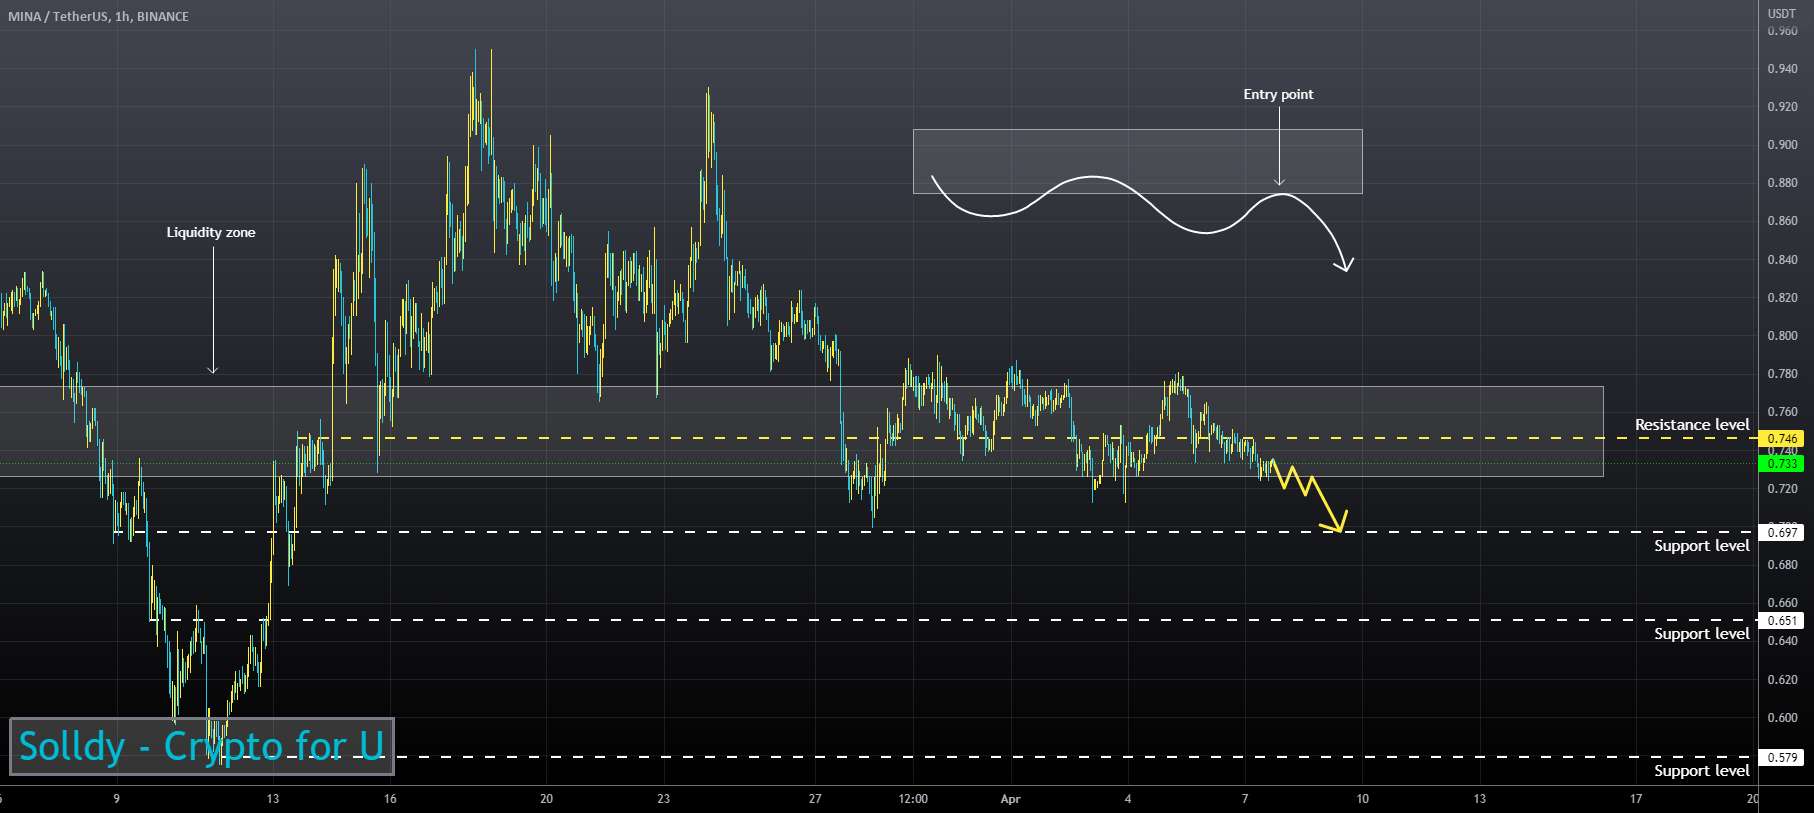The height and width of the screenshot is (813, 1814).
Task: Click the '10' date on time axis
Action: point(1362,799)
